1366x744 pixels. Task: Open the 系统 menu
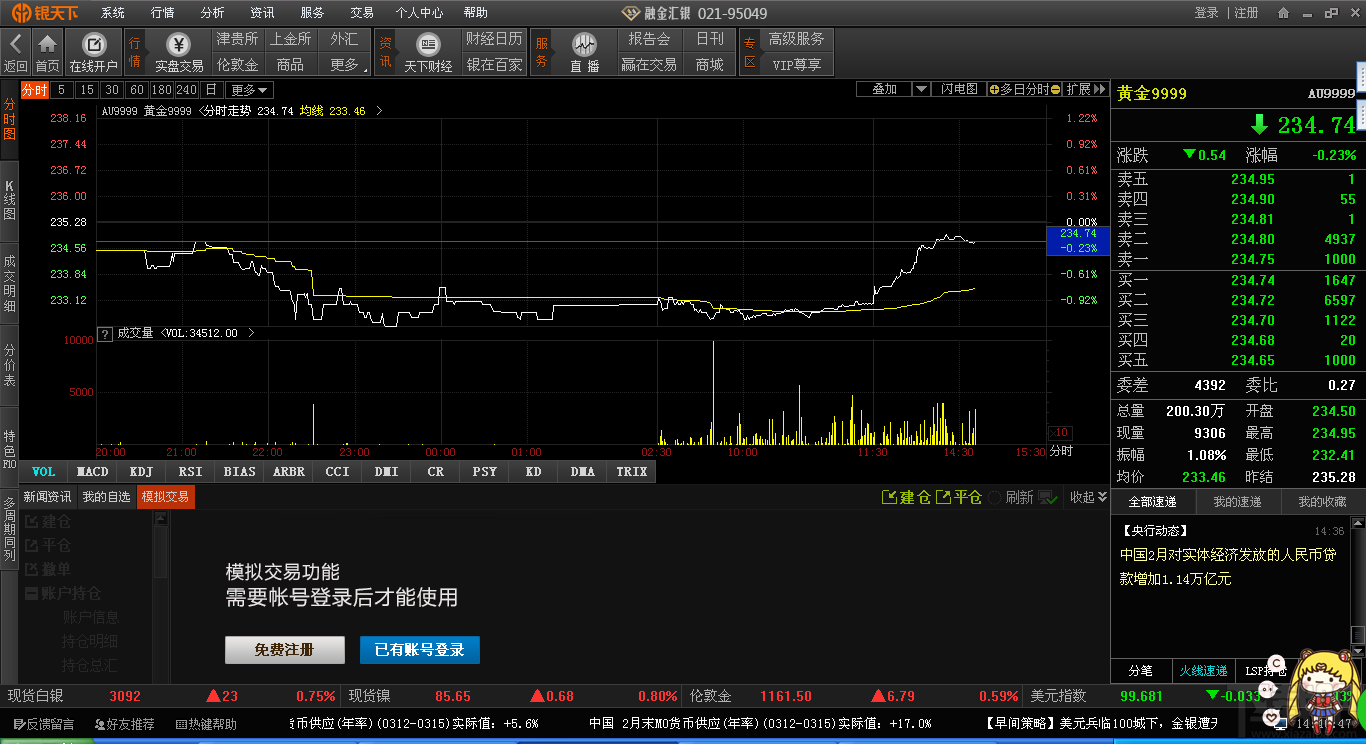coord(113,13)
